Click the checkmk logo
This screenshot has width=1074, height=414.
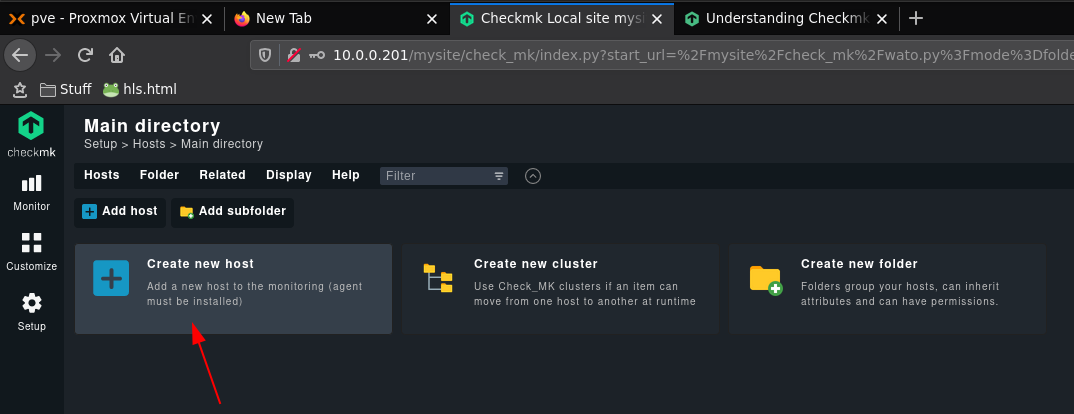point(32,134)
